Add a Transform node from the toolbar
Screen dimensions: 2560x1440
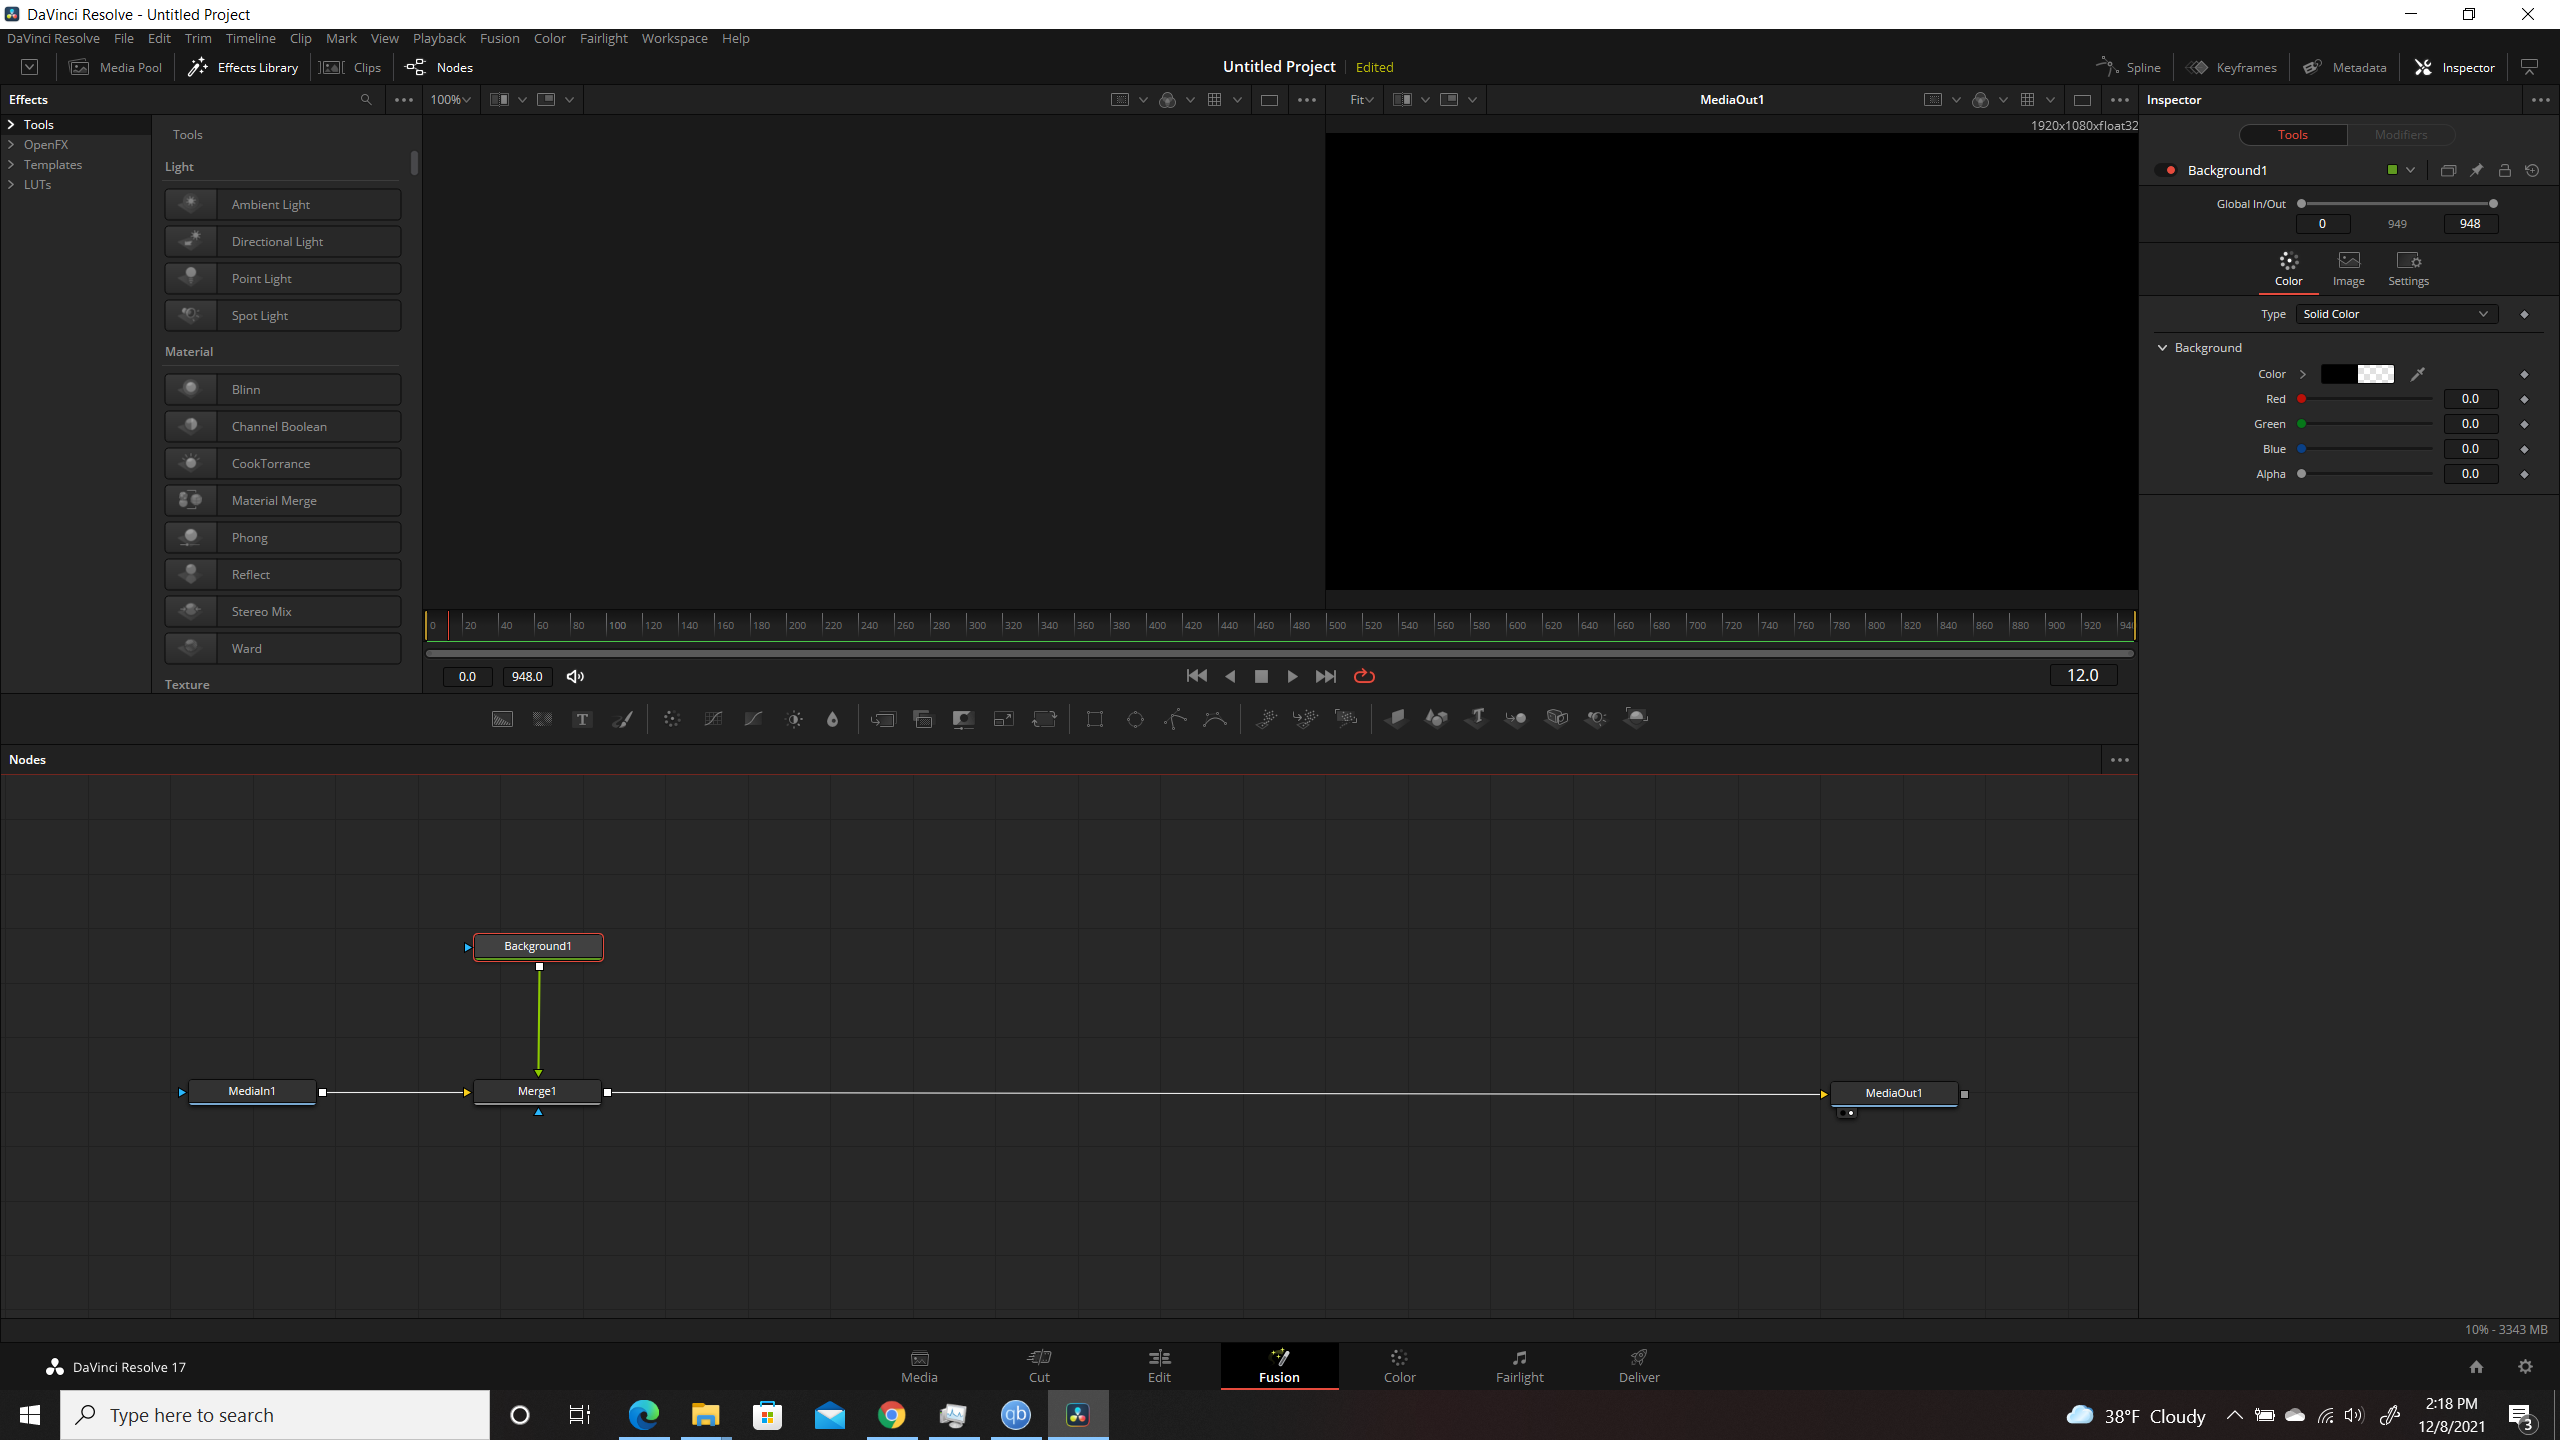[x=1044, y=719]
